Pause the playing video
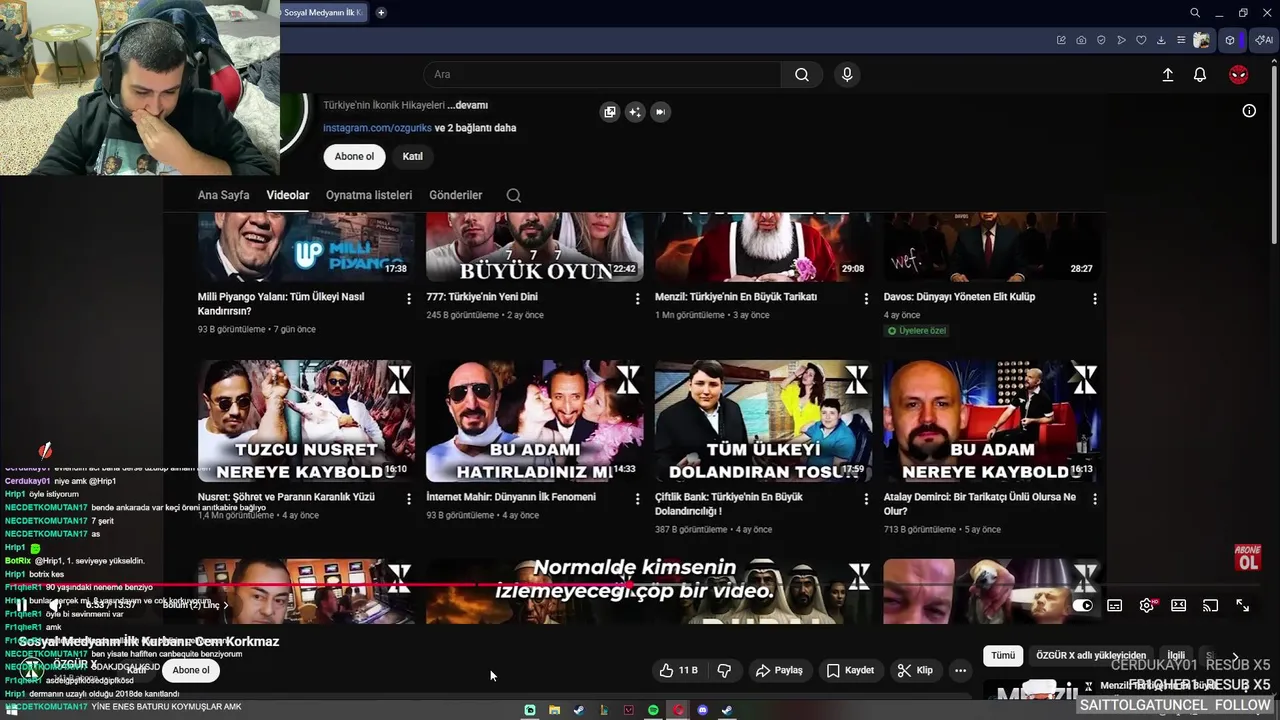Viewport: 1280px width, 720px height. click(22, 605)
